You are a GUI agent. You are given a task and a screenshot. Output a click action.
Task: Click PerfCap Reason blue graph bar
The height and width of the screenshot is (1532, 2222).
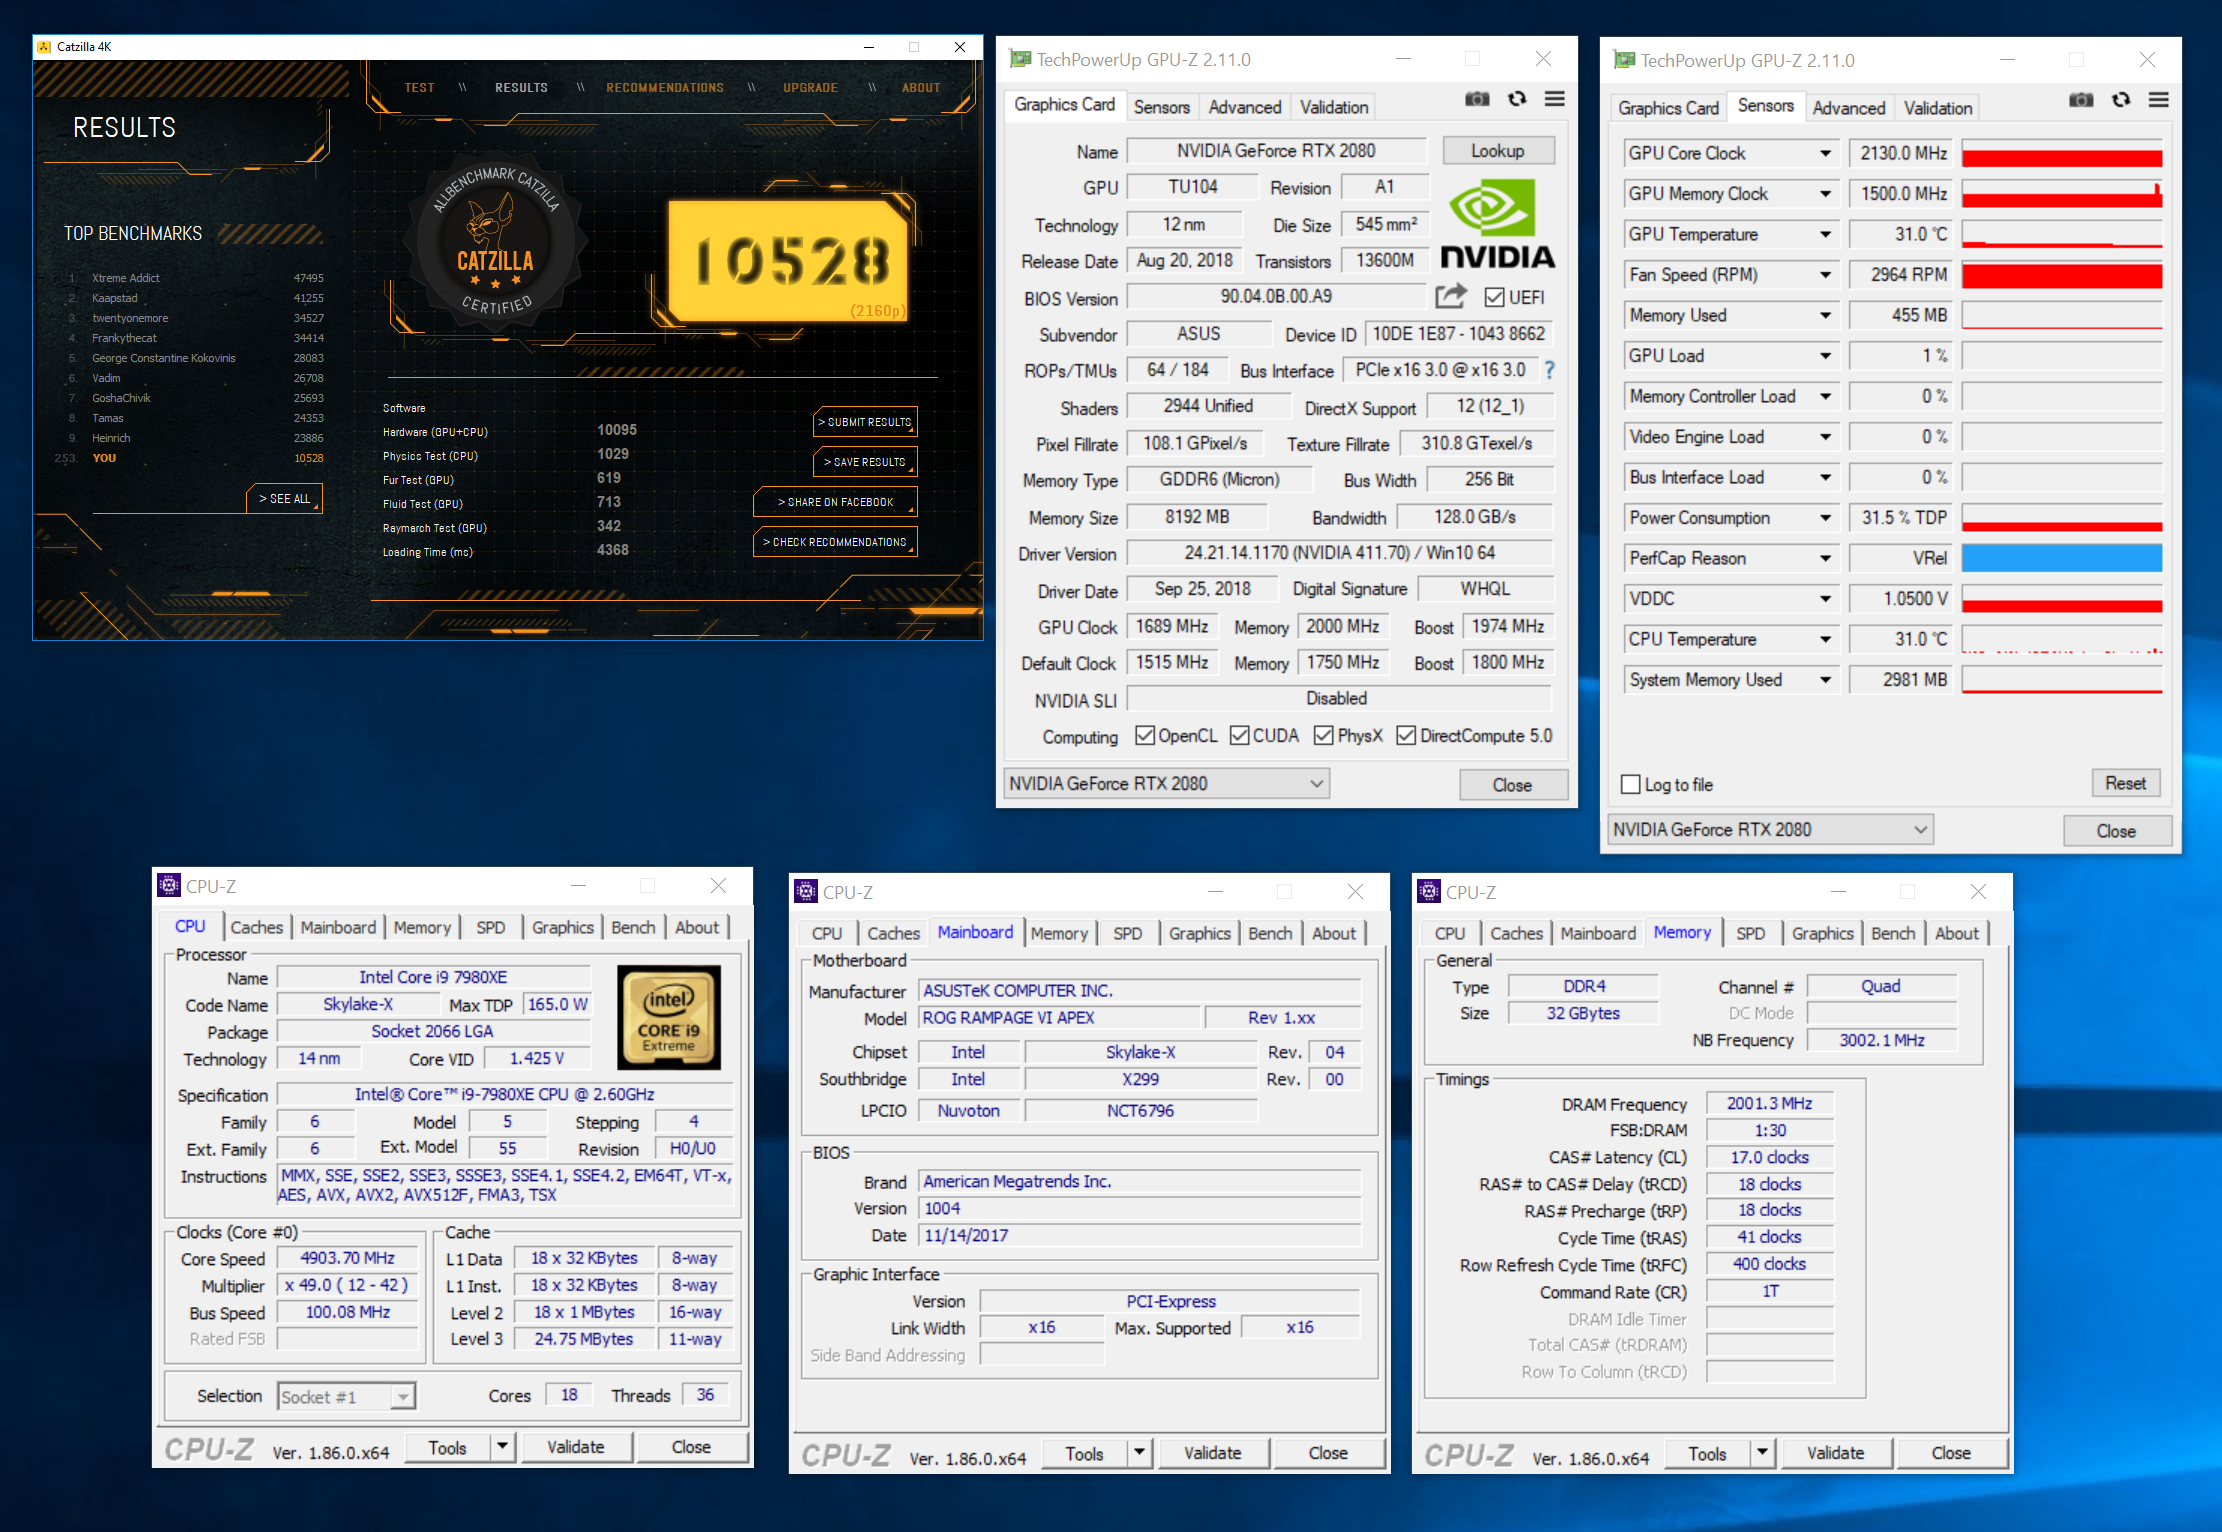click(x=2061, y=558)
